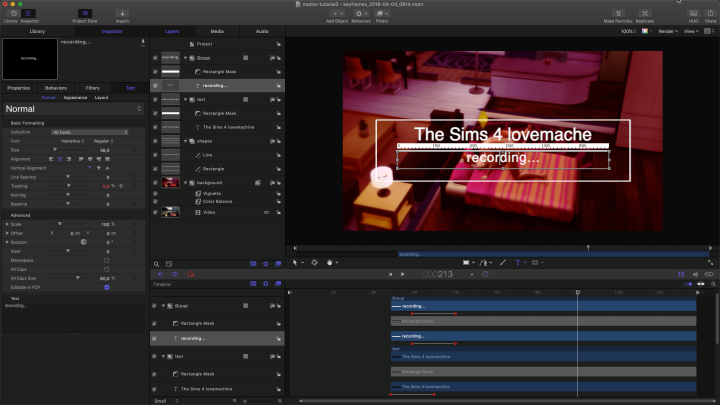
Task: Select the rectangle mask tool
Action: click(x=535, y=263)
